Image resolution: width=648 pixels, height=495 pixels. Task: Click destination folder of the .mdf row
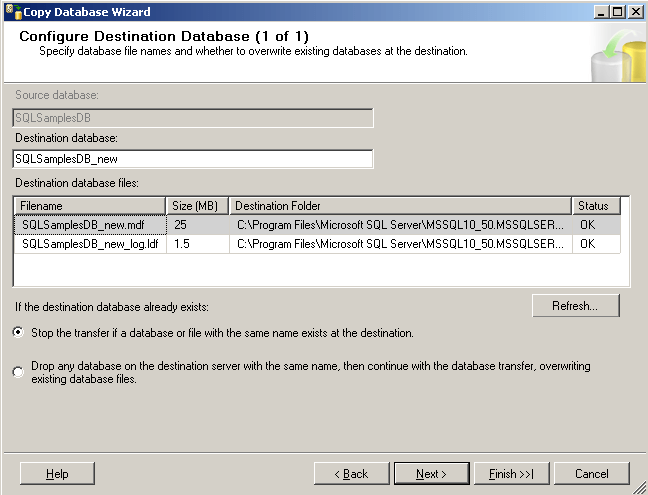(x=401, y=225)
